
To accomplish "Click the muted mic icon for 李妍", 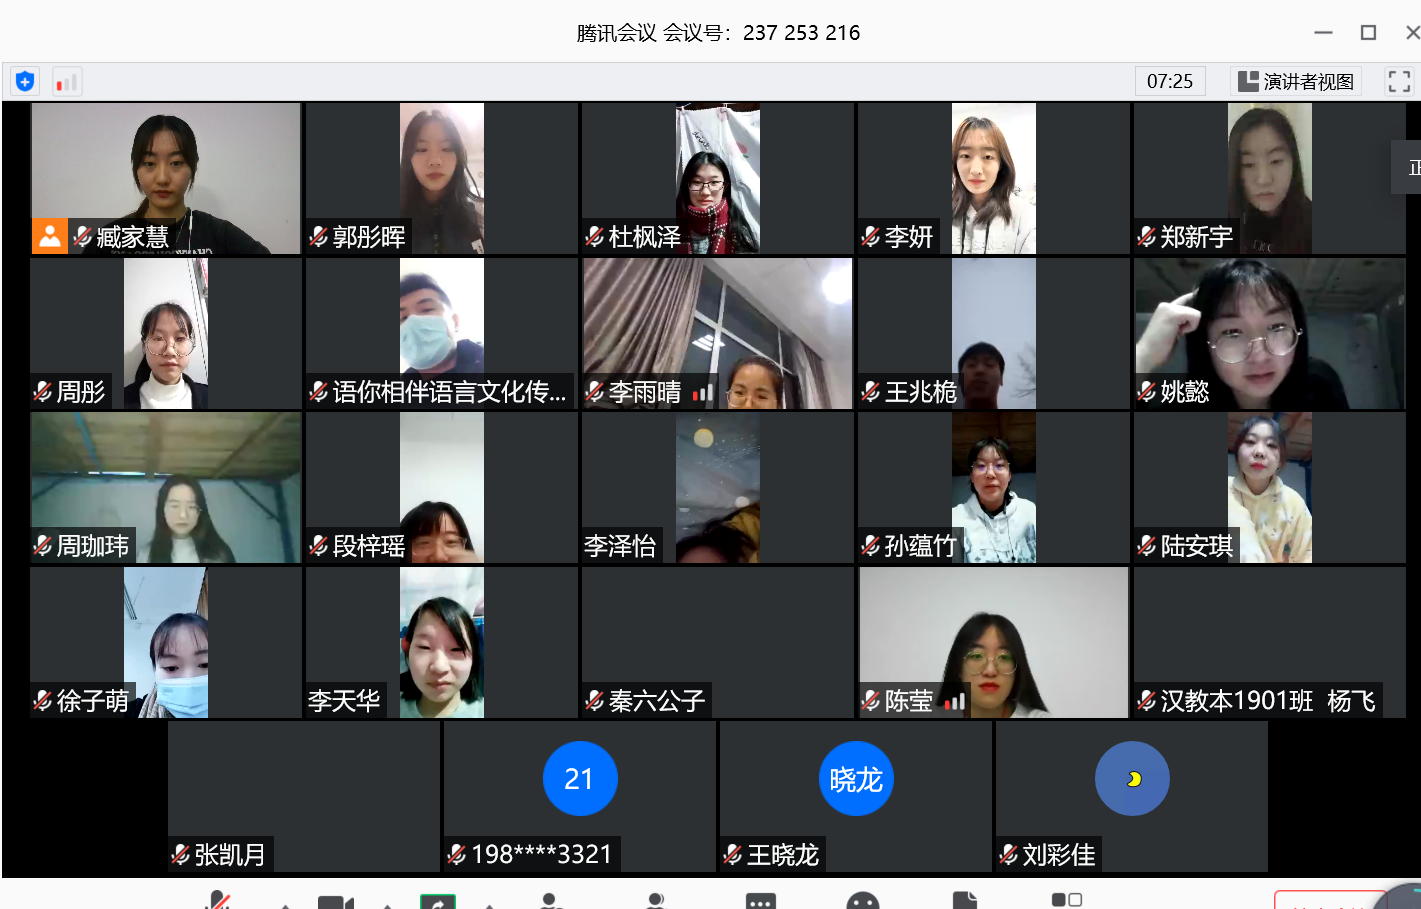I will pos(871,237).
